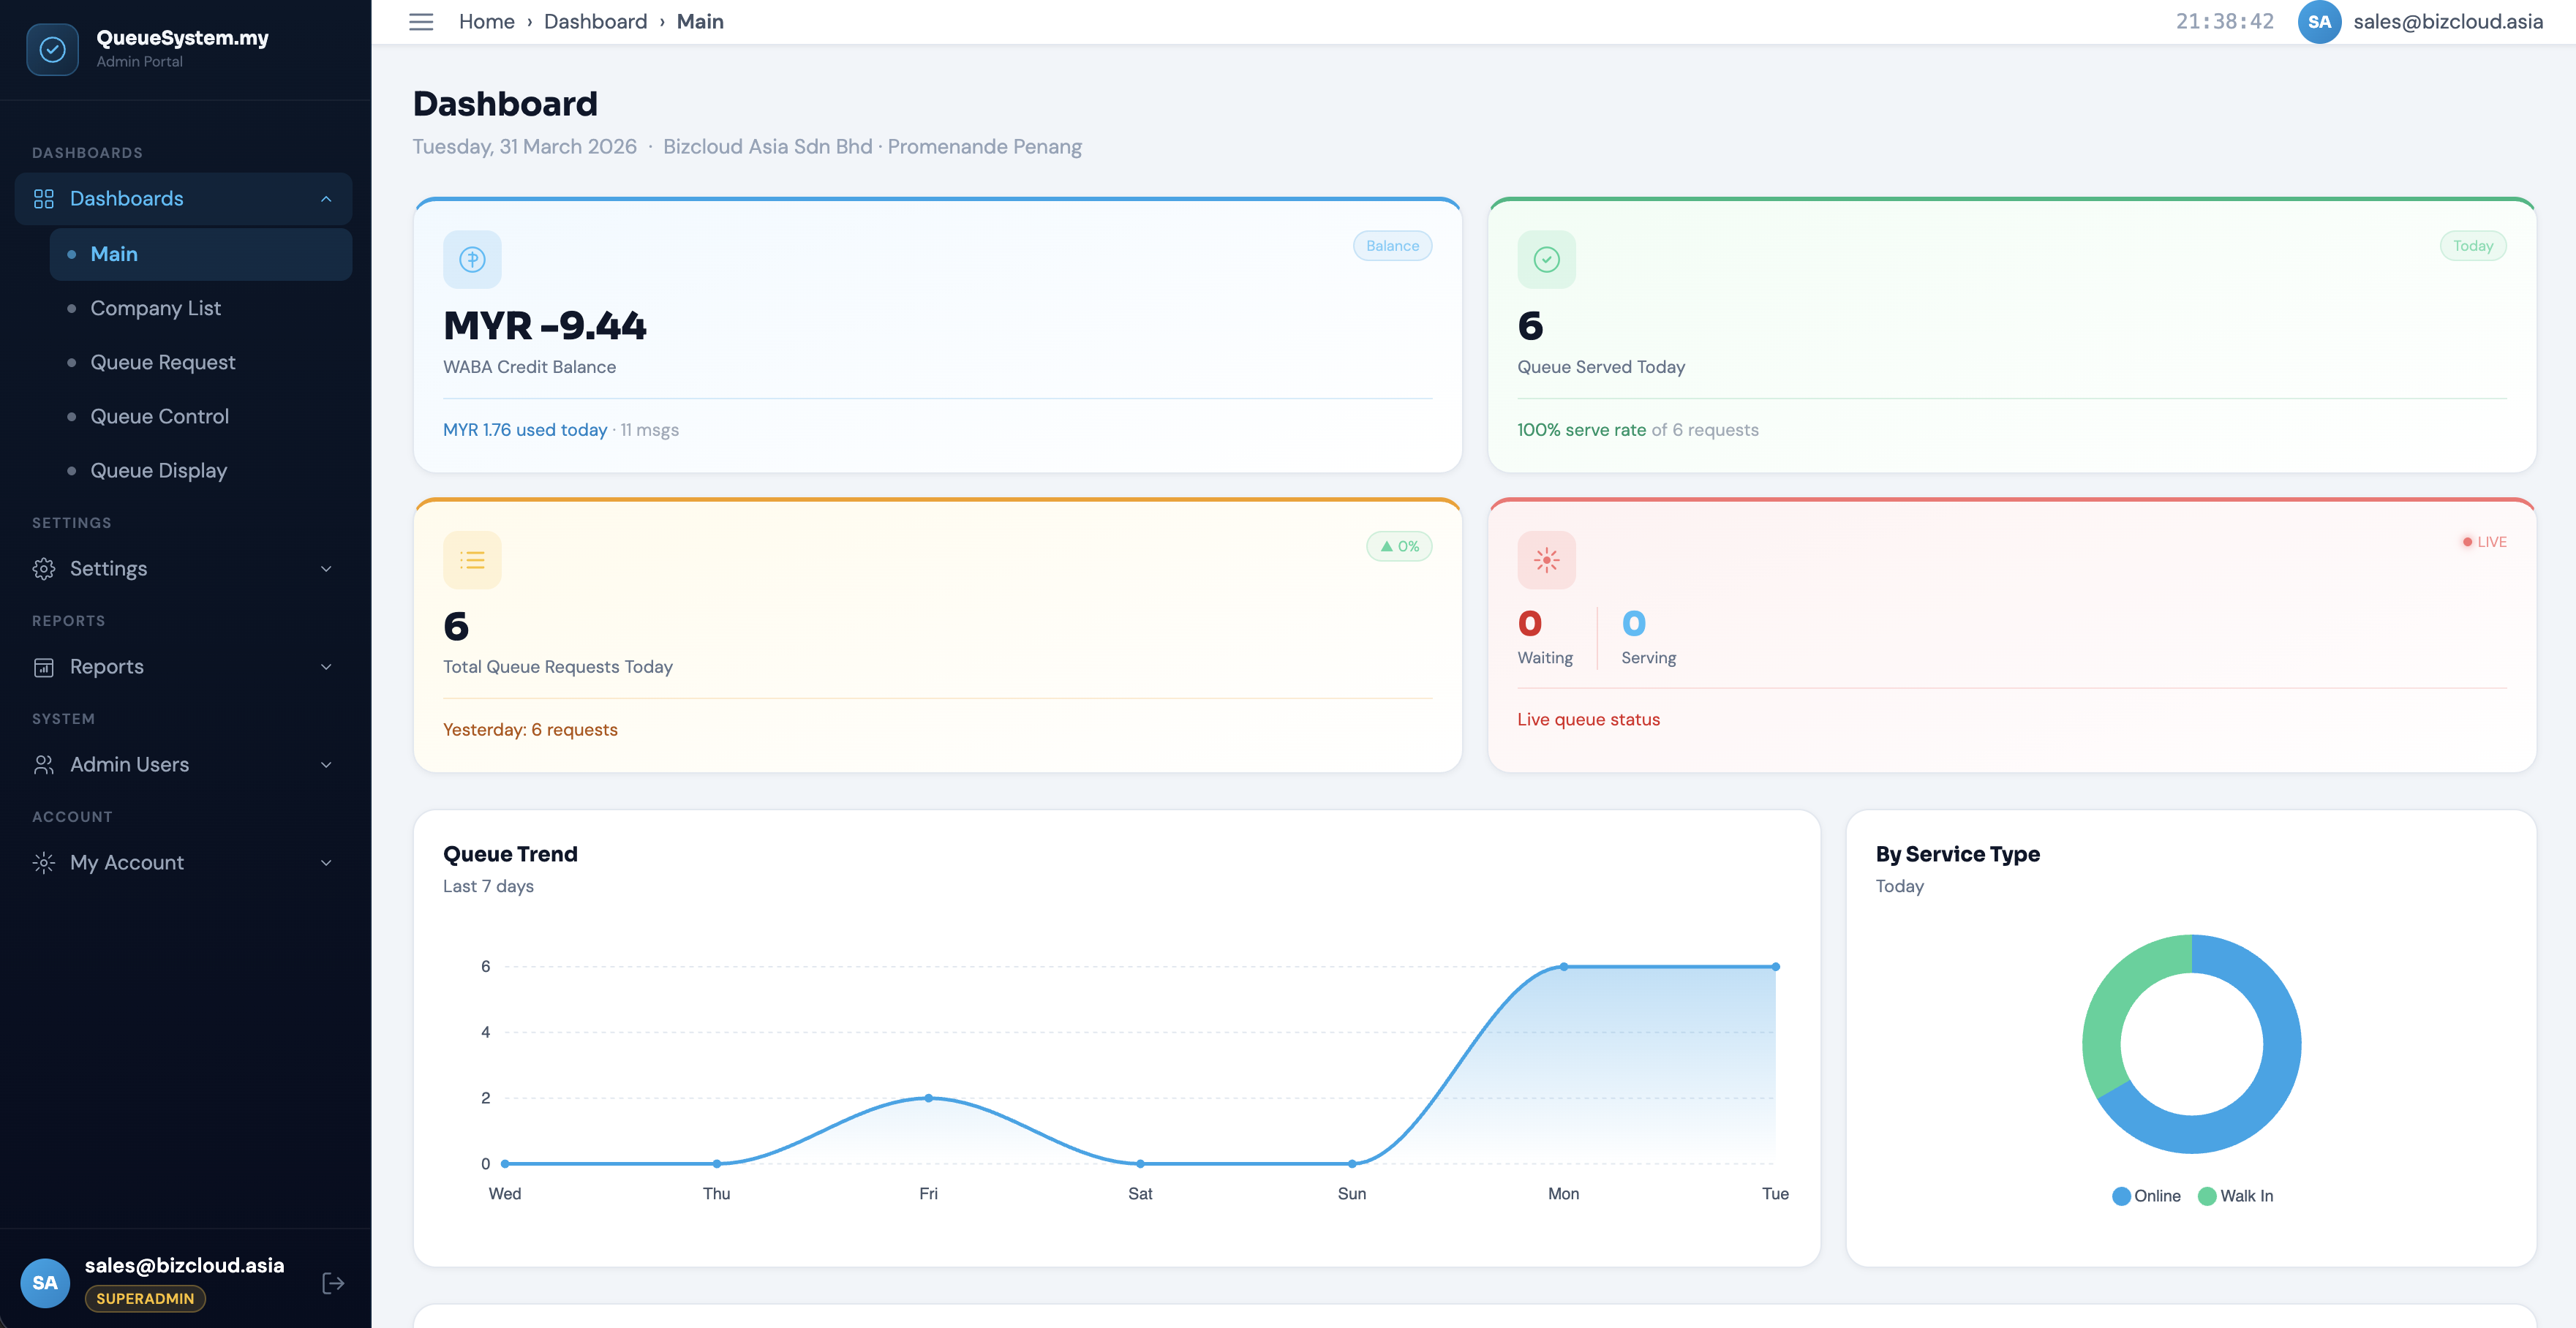Click 'MYR 1.76 used today' text

point(525,430)
